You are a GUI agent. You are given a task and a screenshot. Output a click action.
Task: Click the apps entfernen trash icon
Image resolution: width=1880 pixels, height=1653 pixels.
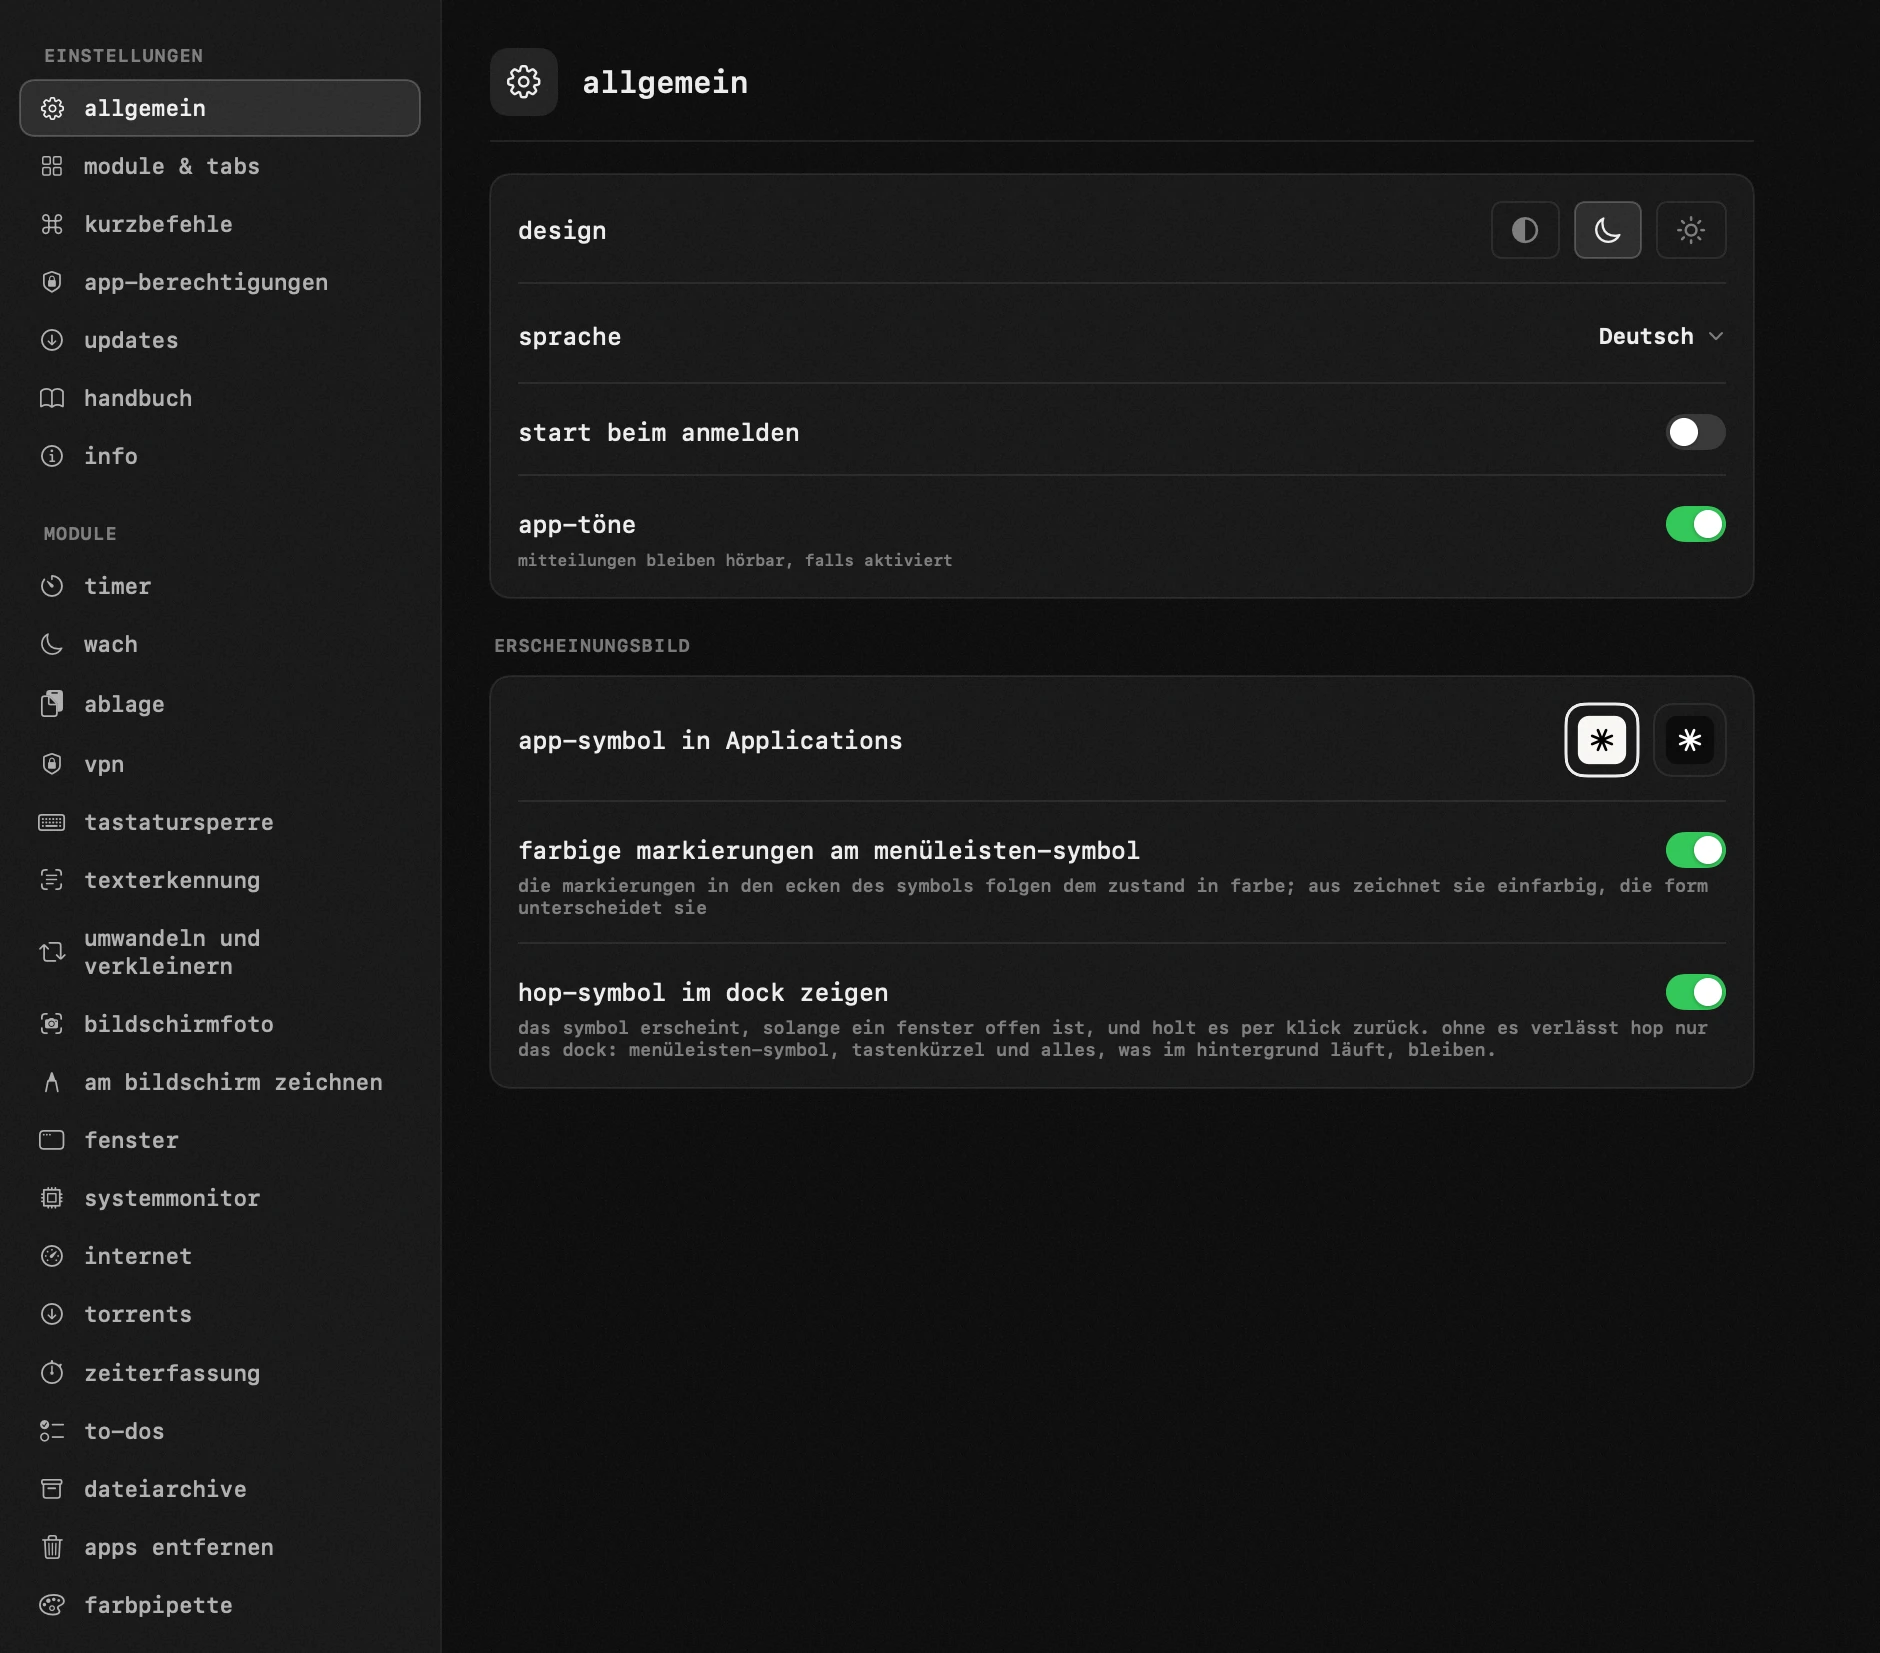coord(52,1547)
